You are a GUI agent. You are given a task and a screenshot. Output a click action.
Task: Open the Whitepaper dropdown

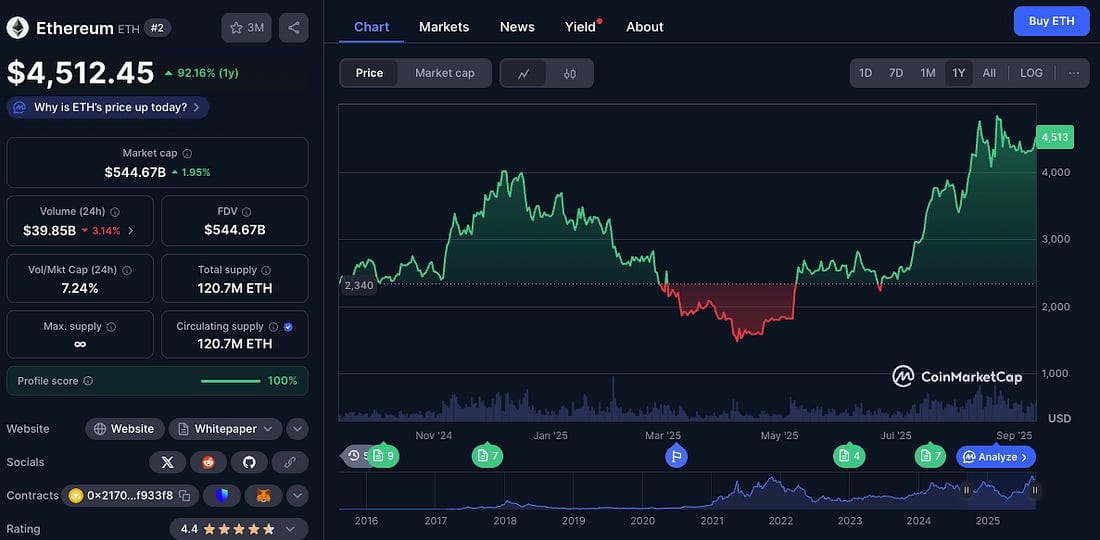coord(225,428)
